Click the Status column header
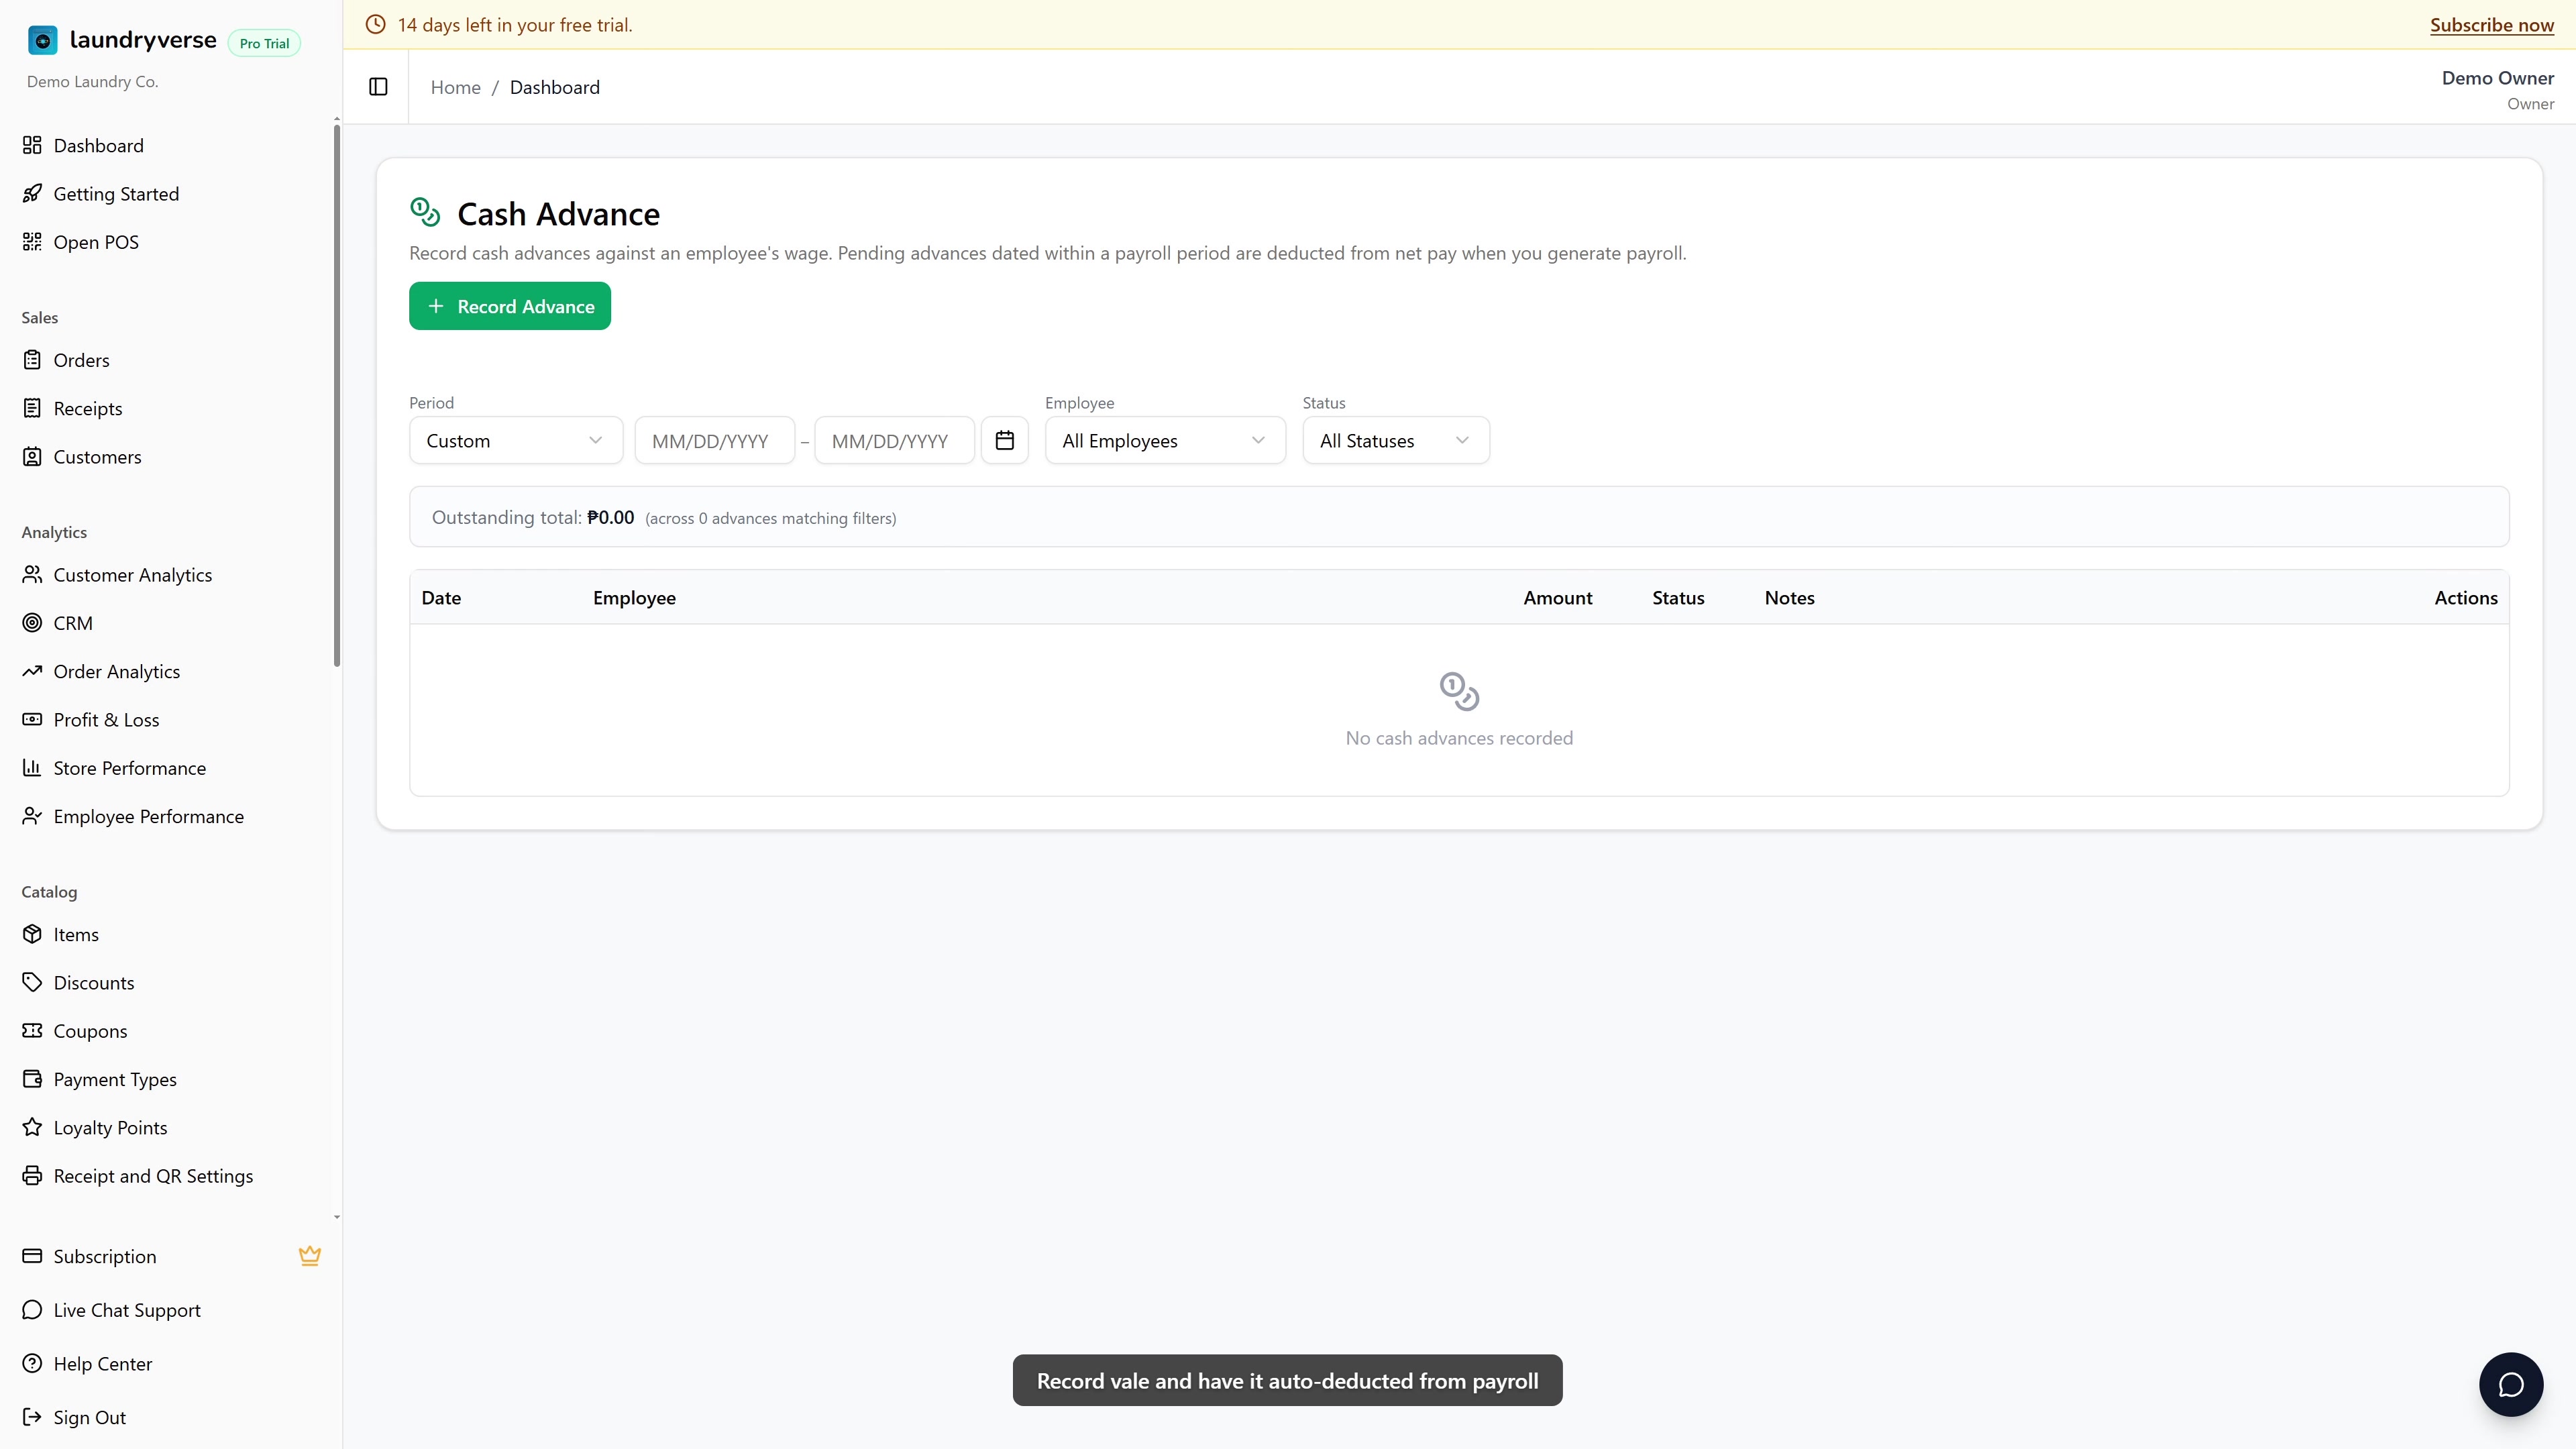The width and height of the screenshot is (2576, 1449). click(1678, 597)
